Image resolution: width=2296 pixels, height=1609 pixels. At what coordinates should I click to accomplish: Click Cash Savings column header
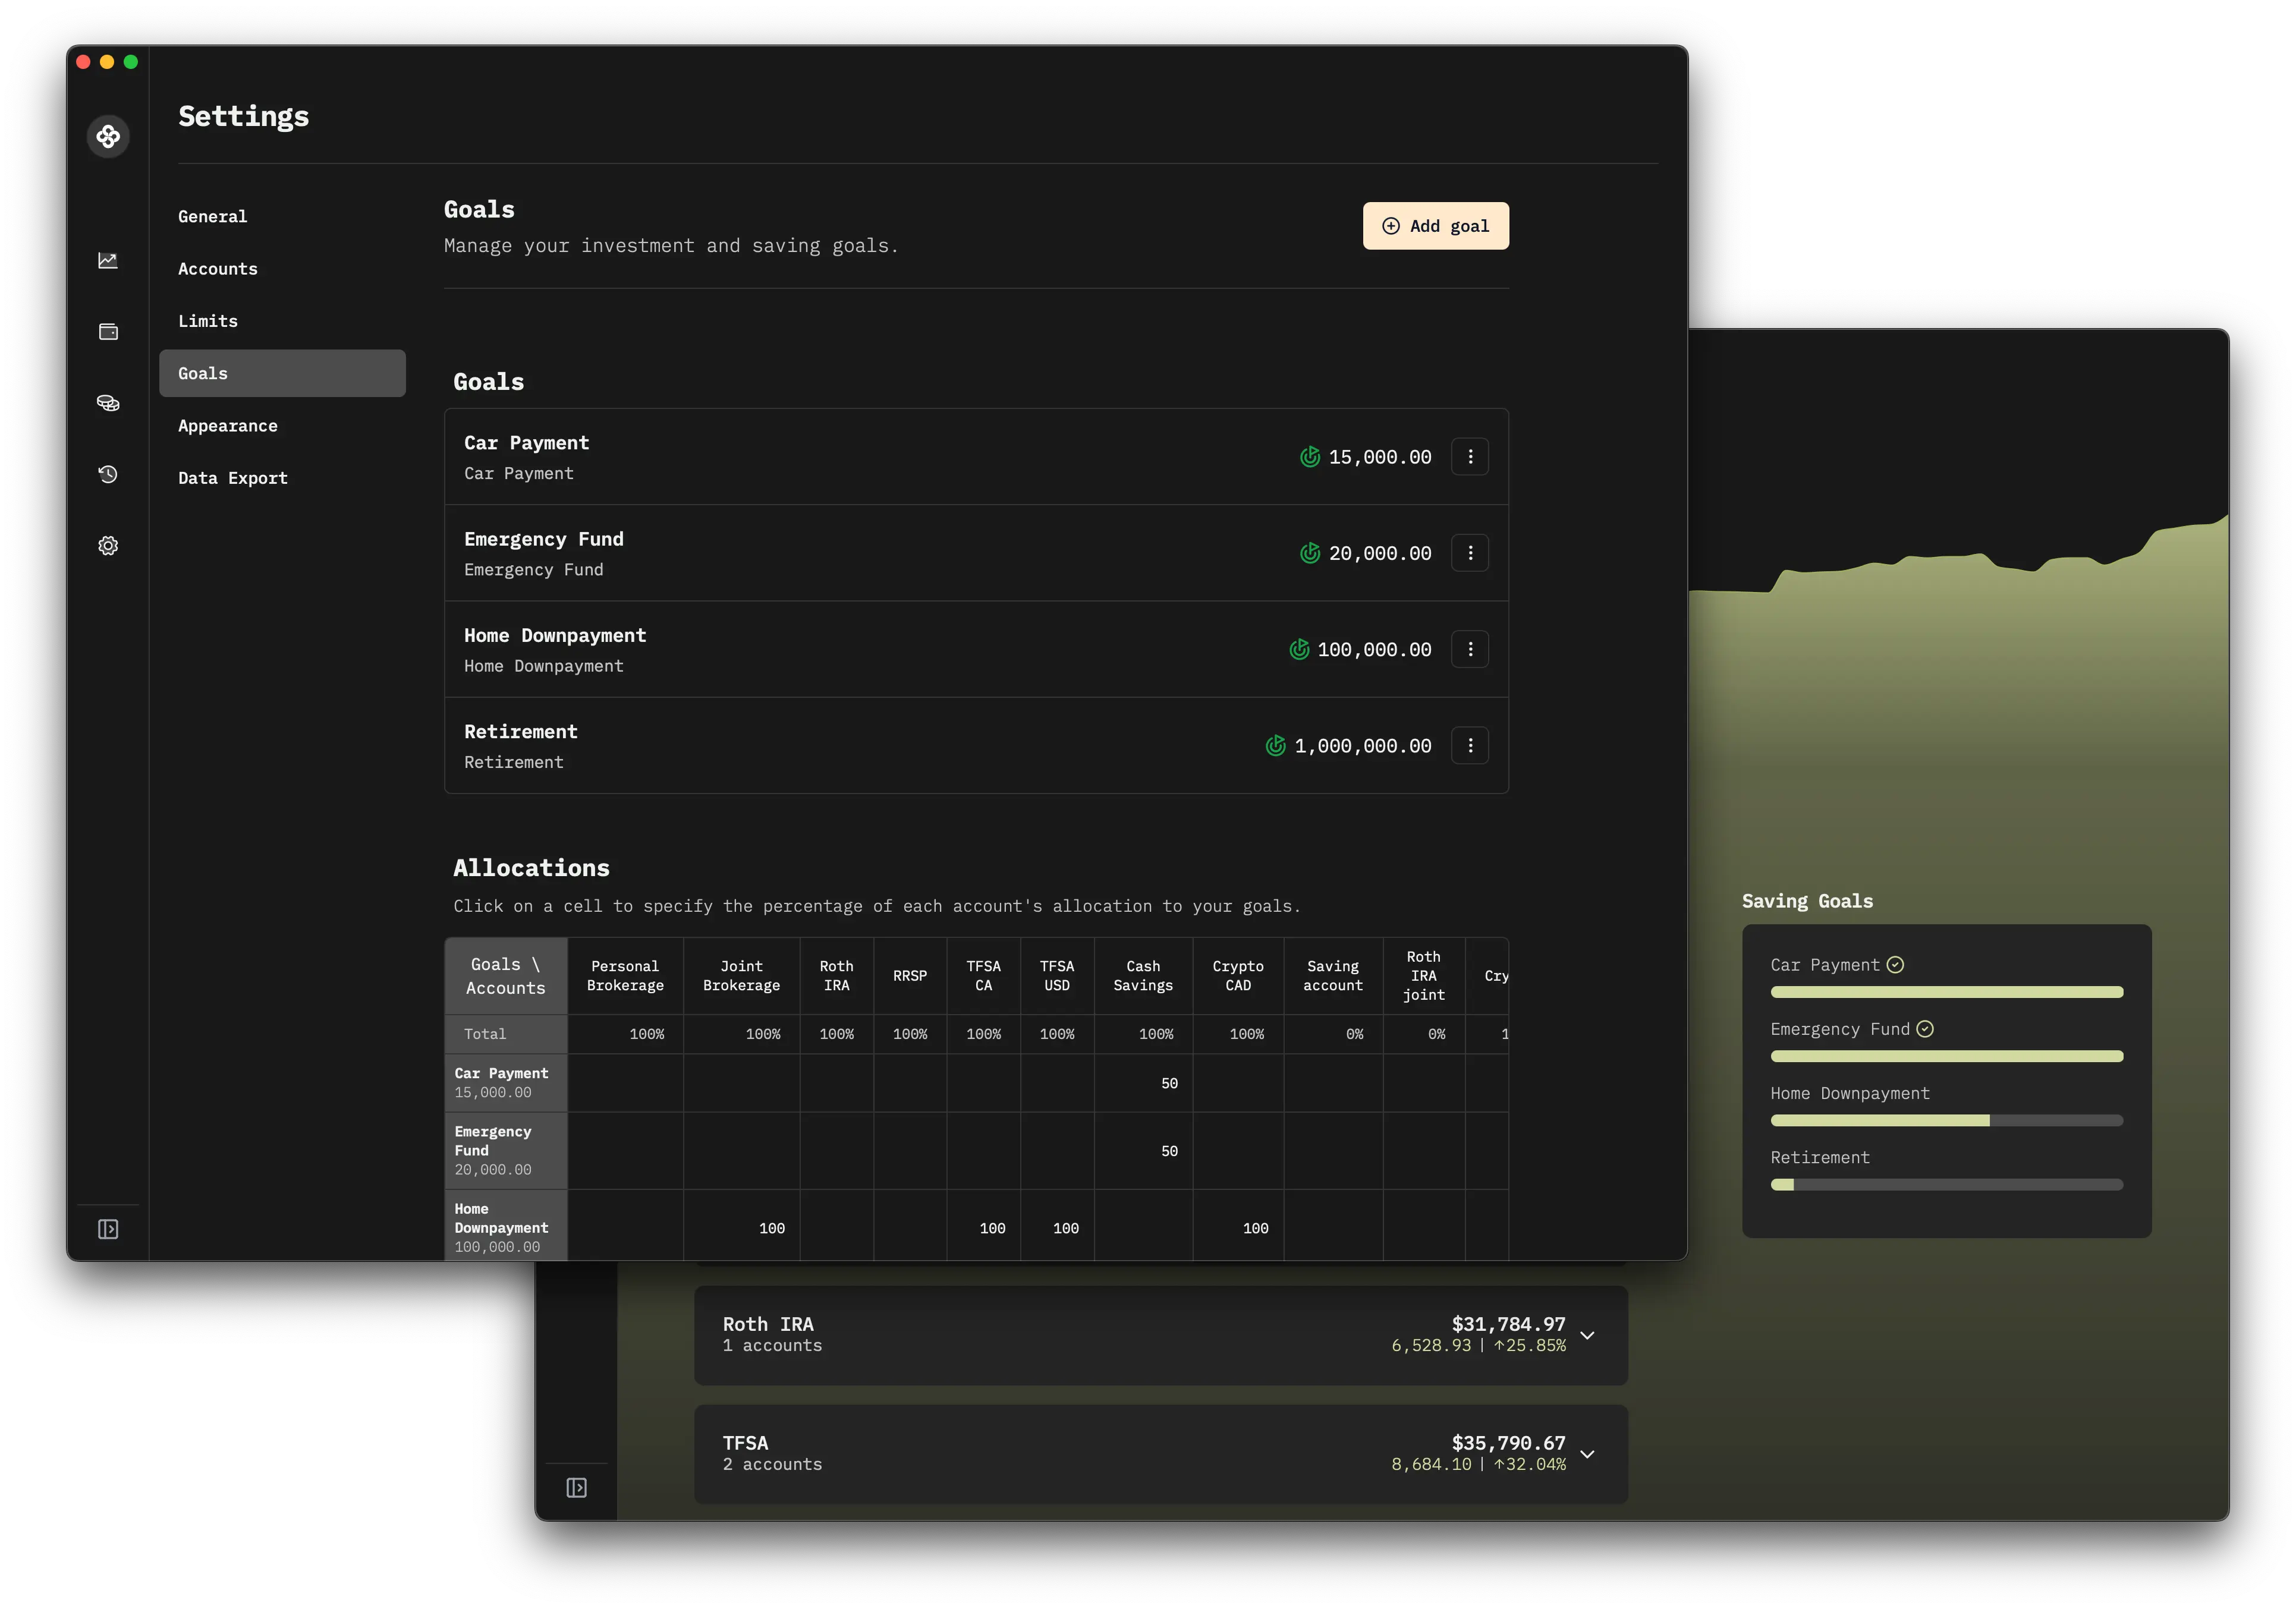(x=1143, y=976)
